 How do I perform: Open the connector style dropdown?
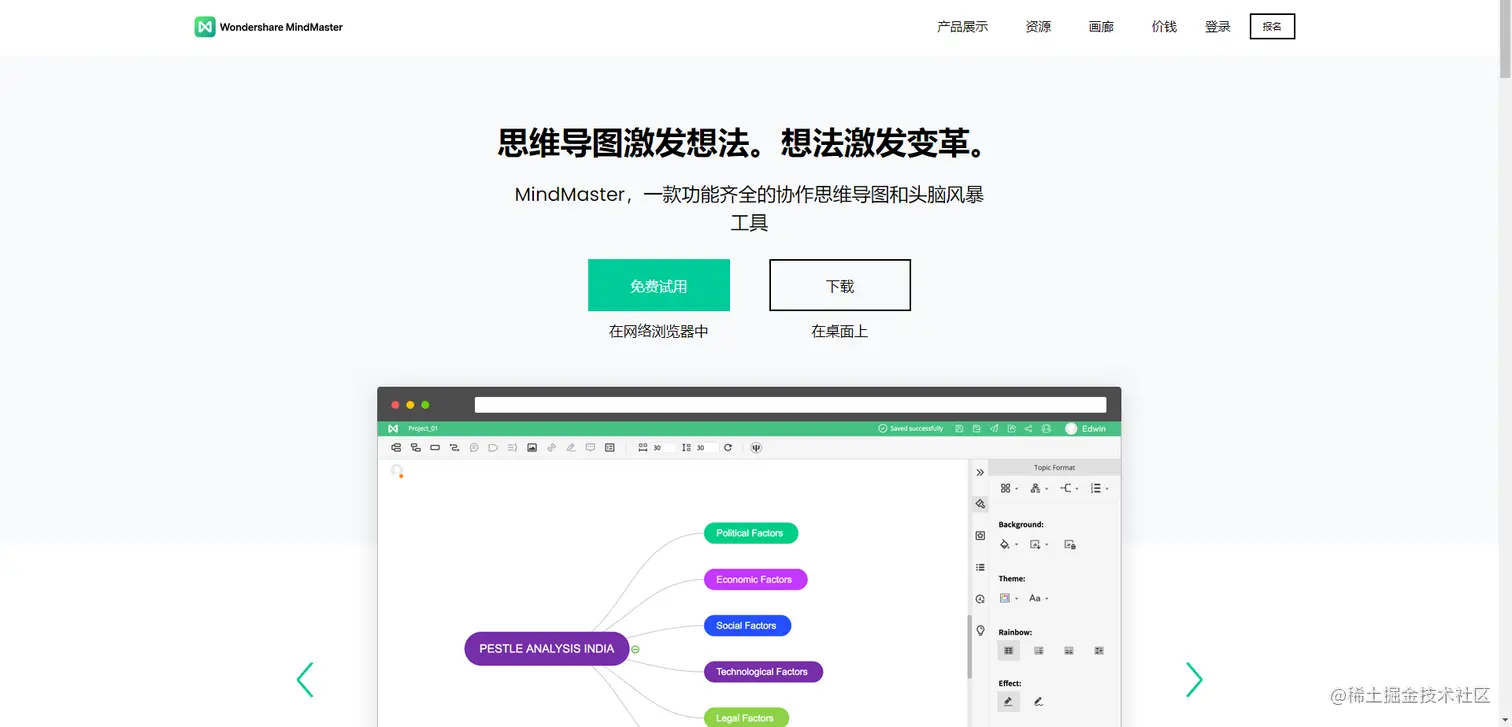(x=1069, y=488)
